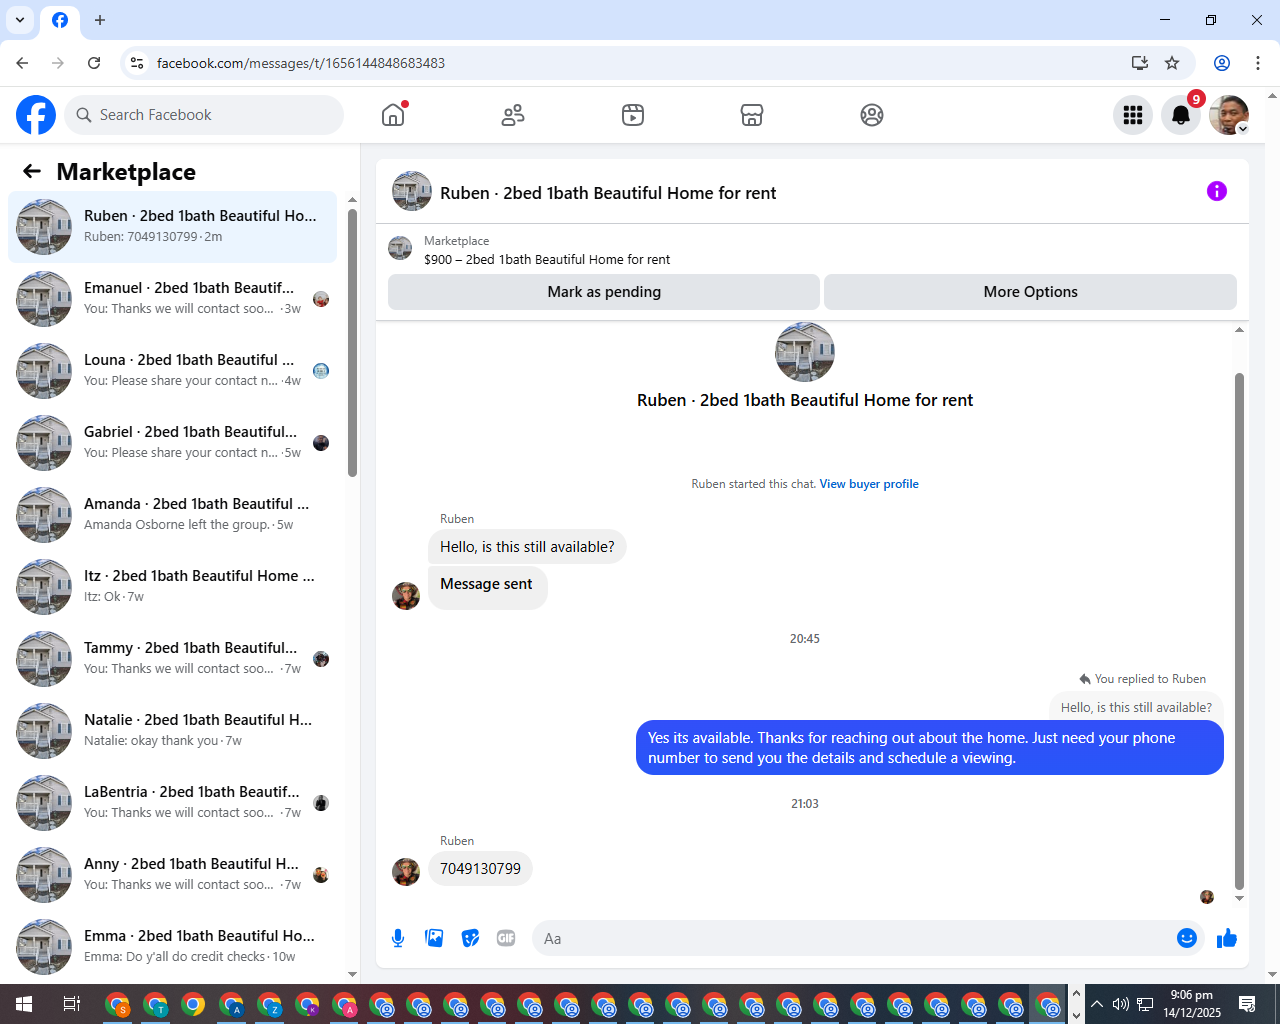Focus the Search Facebook field
The image size is (1280, 1024).
click(x=204, y=115)
